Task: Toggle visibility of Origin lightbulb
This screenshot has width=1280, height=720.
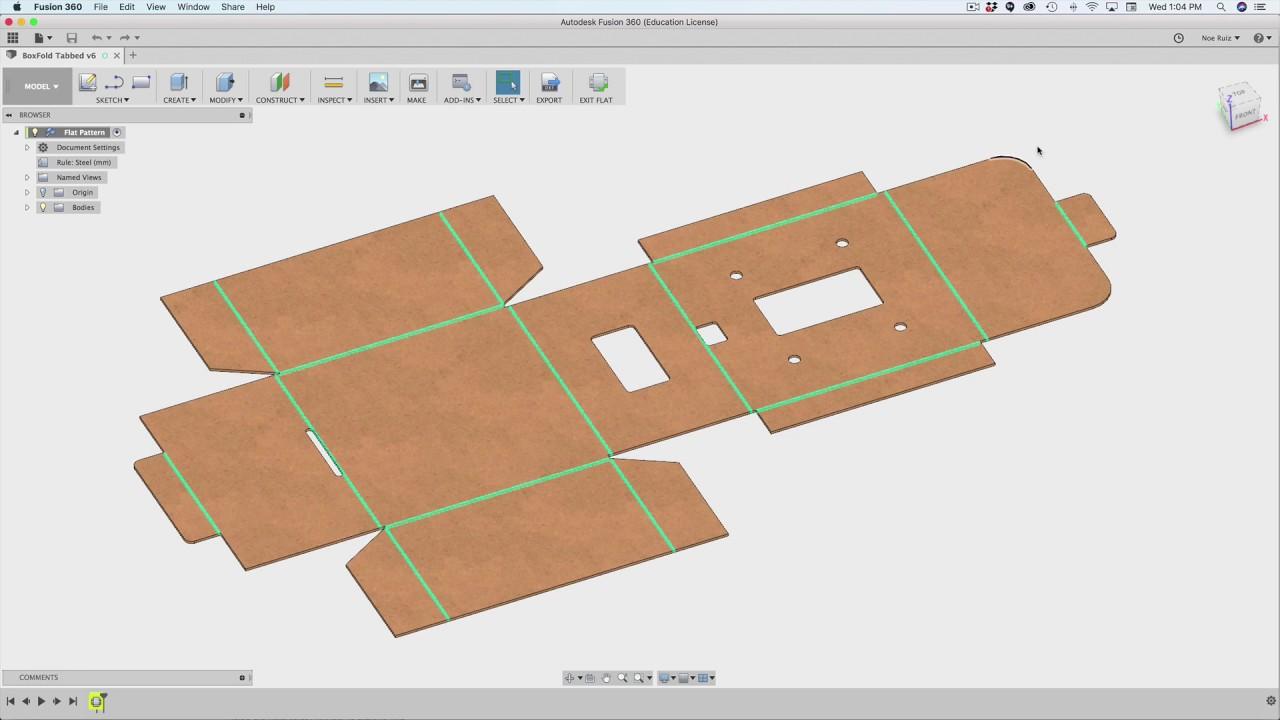Action: (43, 192)
